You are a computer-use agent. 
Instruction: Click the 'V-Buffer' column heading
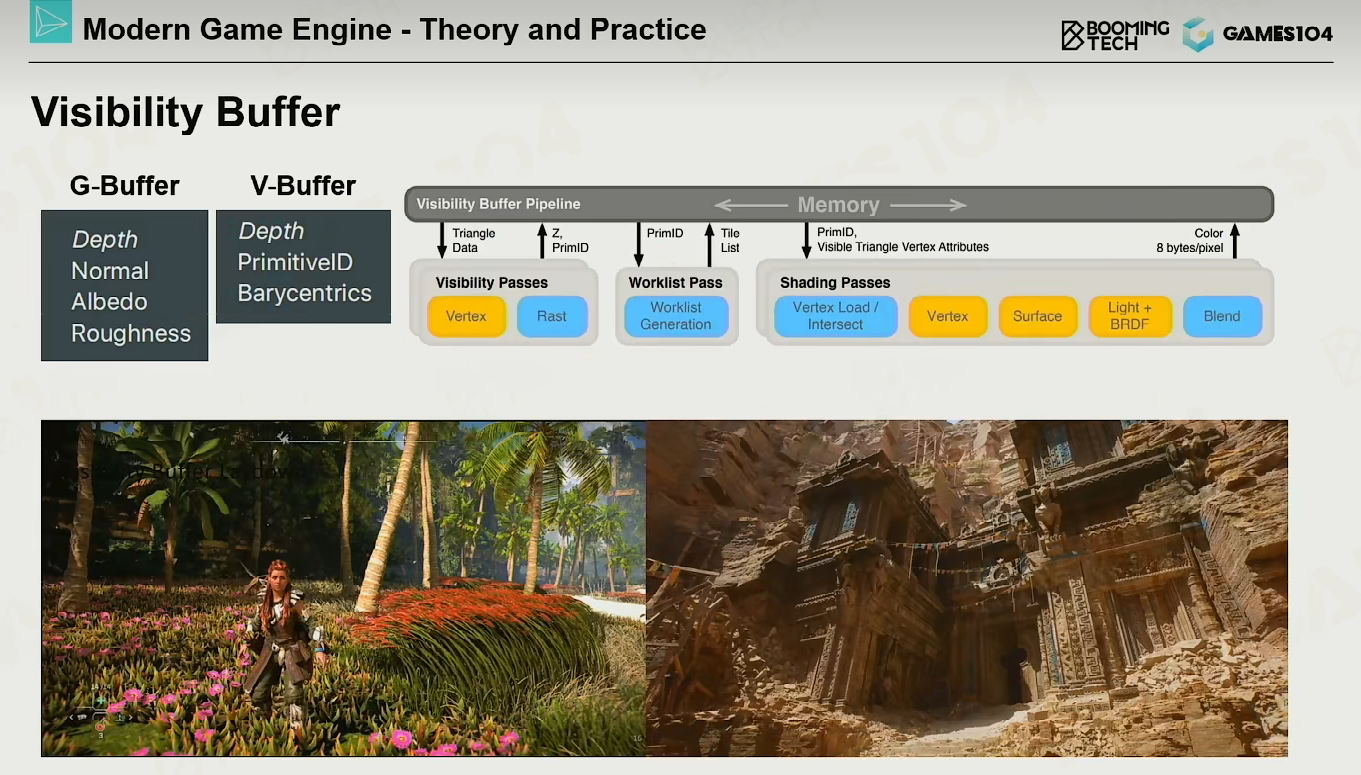303,186
